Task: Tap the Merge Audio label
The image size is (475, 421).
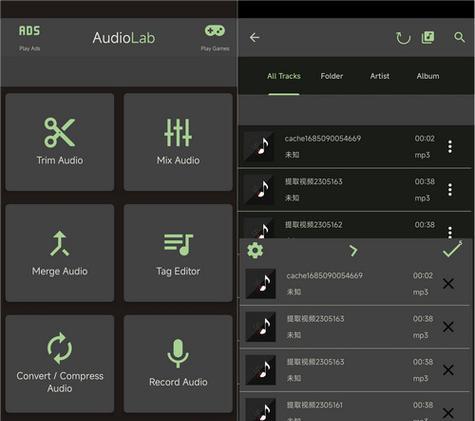Action: tap(60, 271)
